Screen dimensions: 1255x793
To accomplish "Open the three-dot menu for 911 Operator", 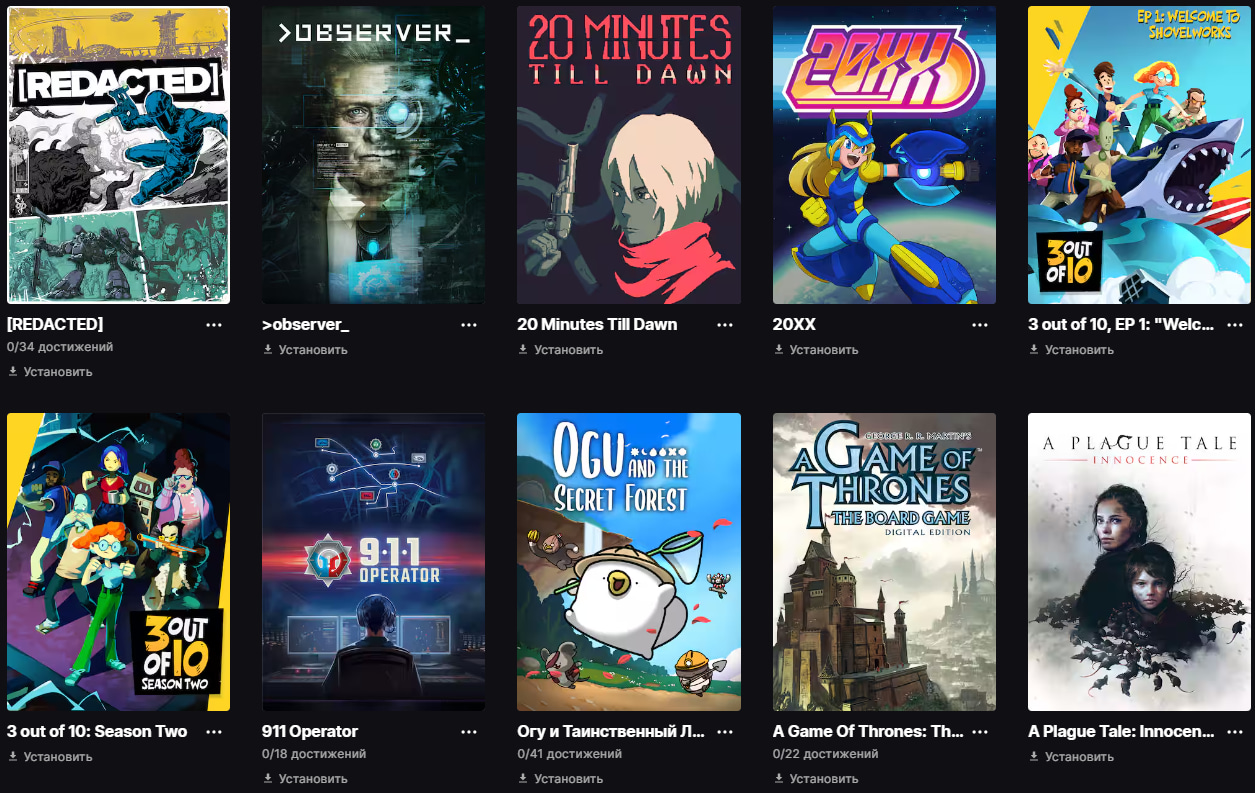I will 469,732.
